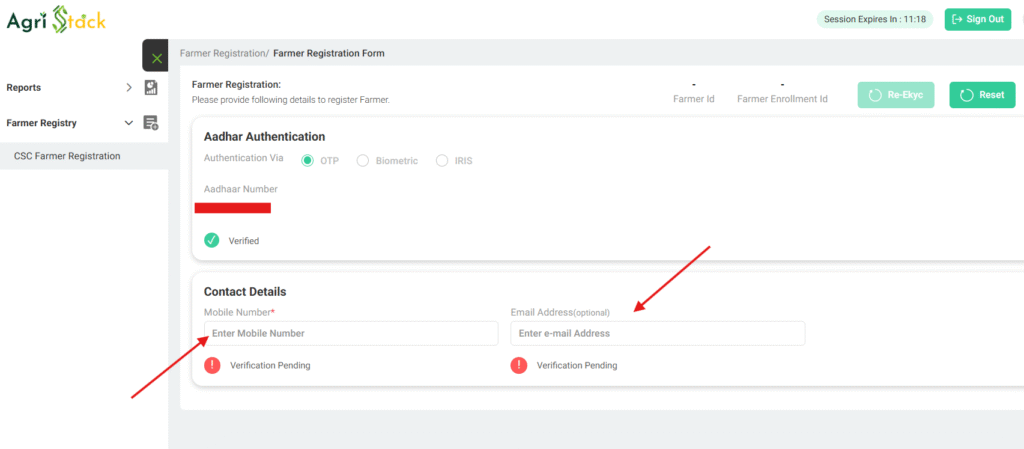Image resolution: width=1024 pixels, height=449 pixels.
Task: Click the Re-Ekyc button
Action: [x=897, y=95]
